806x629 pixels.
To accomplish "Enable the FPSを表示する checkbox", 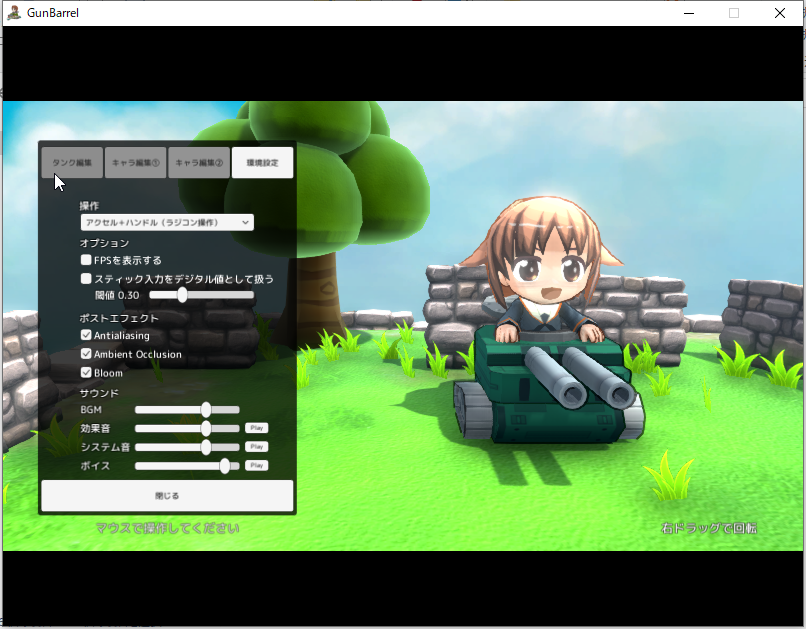I will [x=86, y=260].
